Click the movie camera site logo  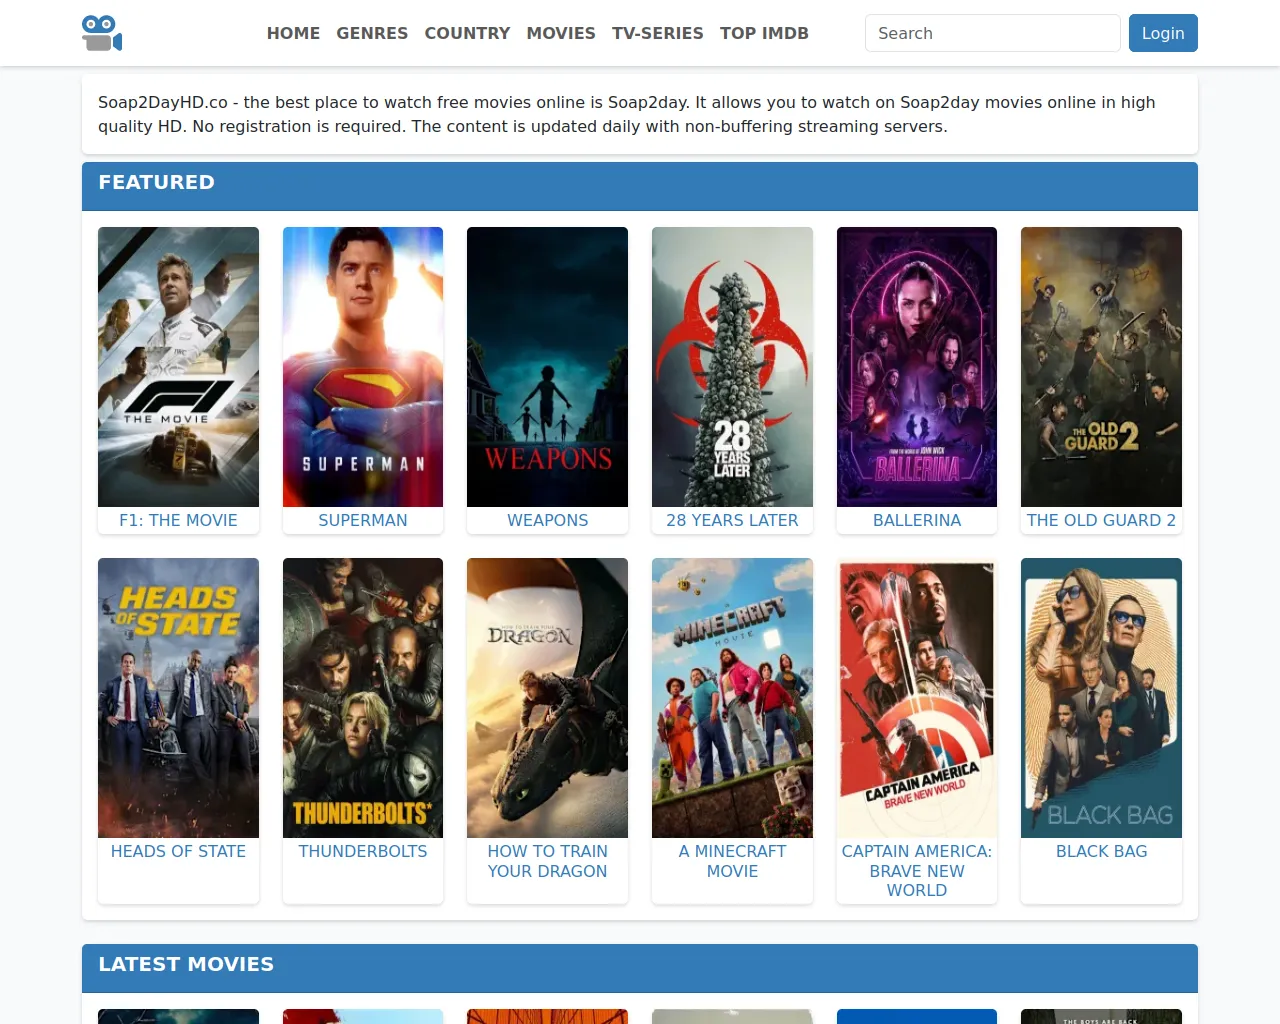pyautogui.click(x=102, y=33)
